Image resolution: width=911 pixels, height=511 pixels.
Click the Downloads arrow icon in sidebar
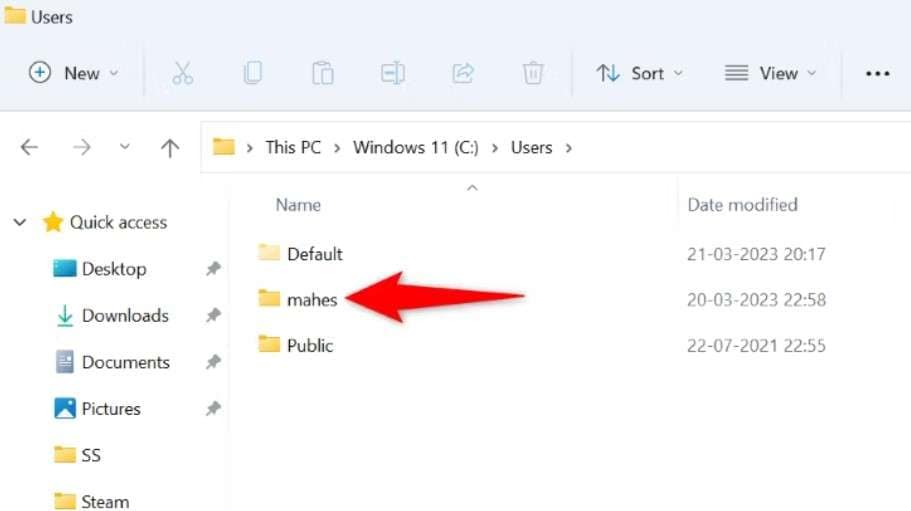(65, 315)
